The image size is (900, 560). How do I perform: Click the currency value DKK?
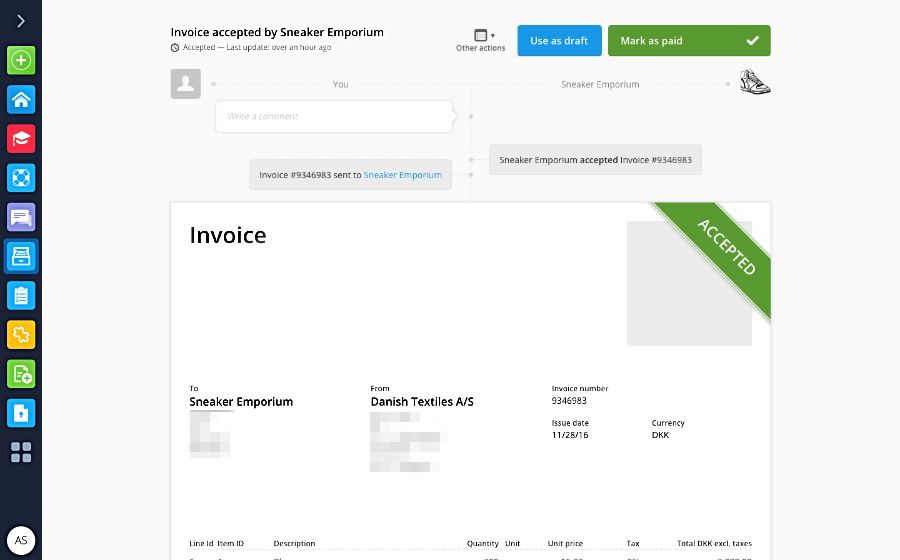point(660,435)
